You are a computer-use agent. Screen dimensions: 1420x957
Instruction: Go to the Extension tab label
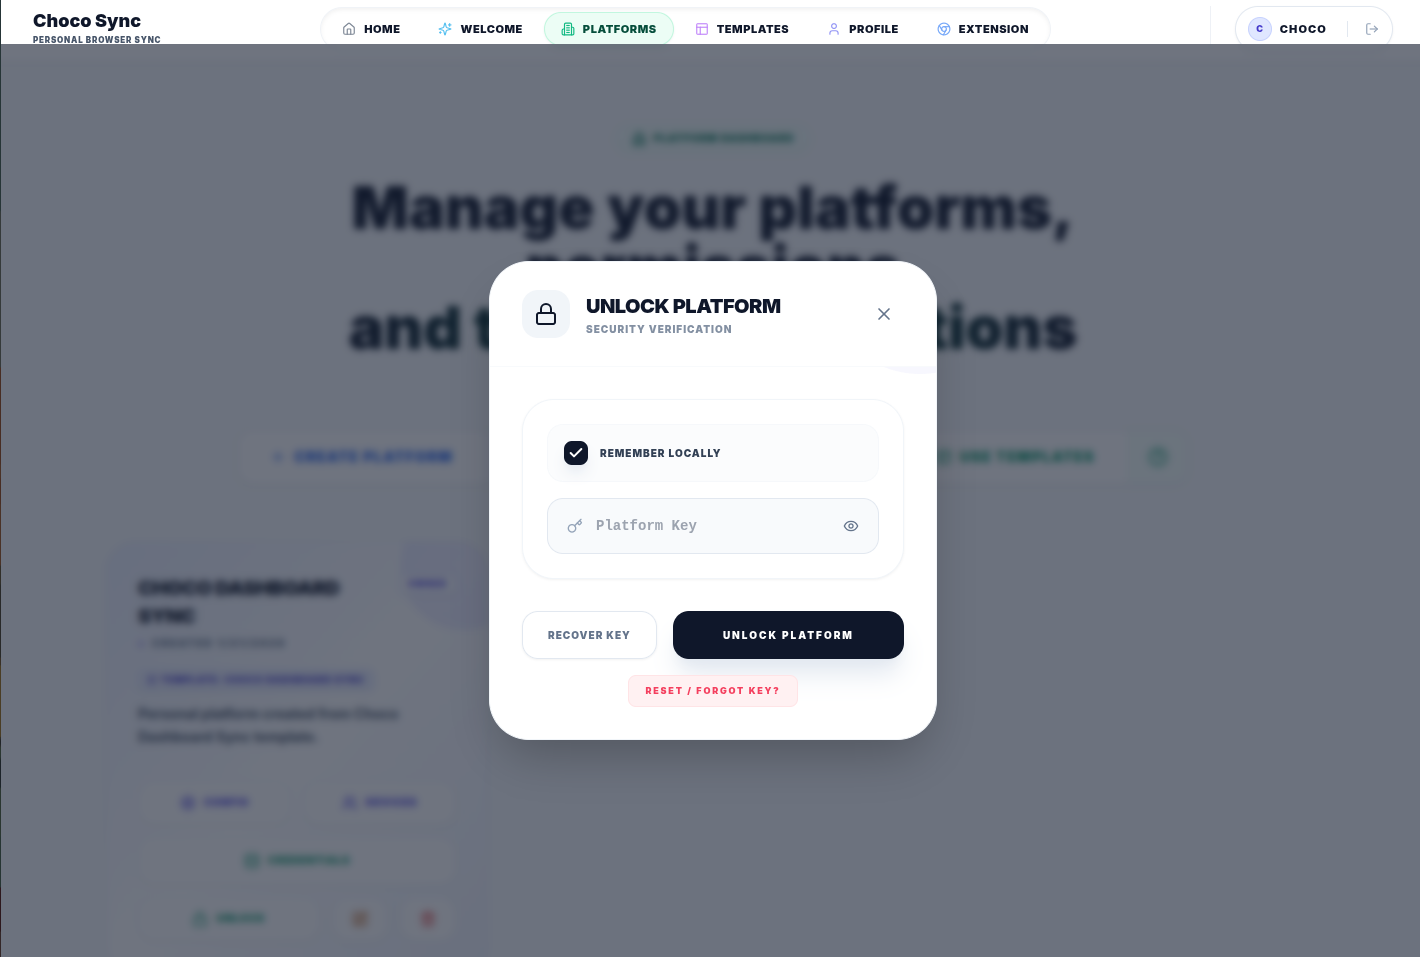(x=994, y=29)
